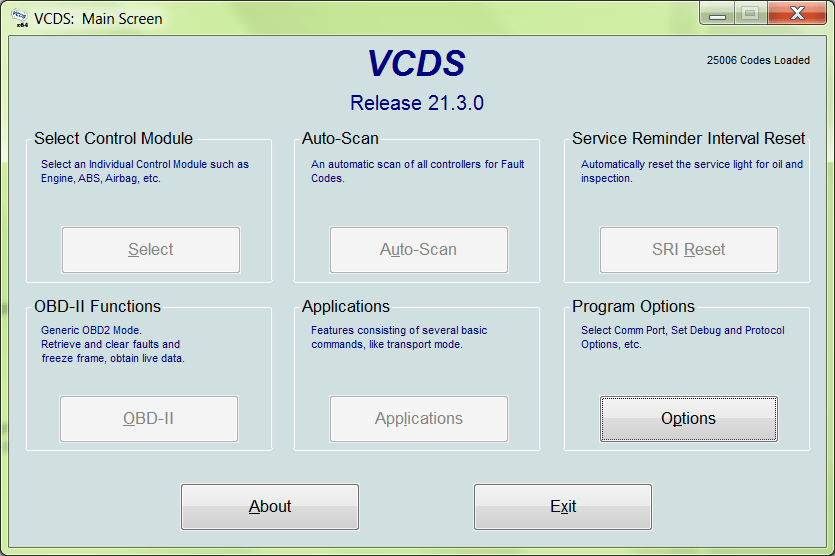This screenshot has height=556, width=835.
Task: Click 'VCDS: Main Screen' title bar text
Action: 98,19
